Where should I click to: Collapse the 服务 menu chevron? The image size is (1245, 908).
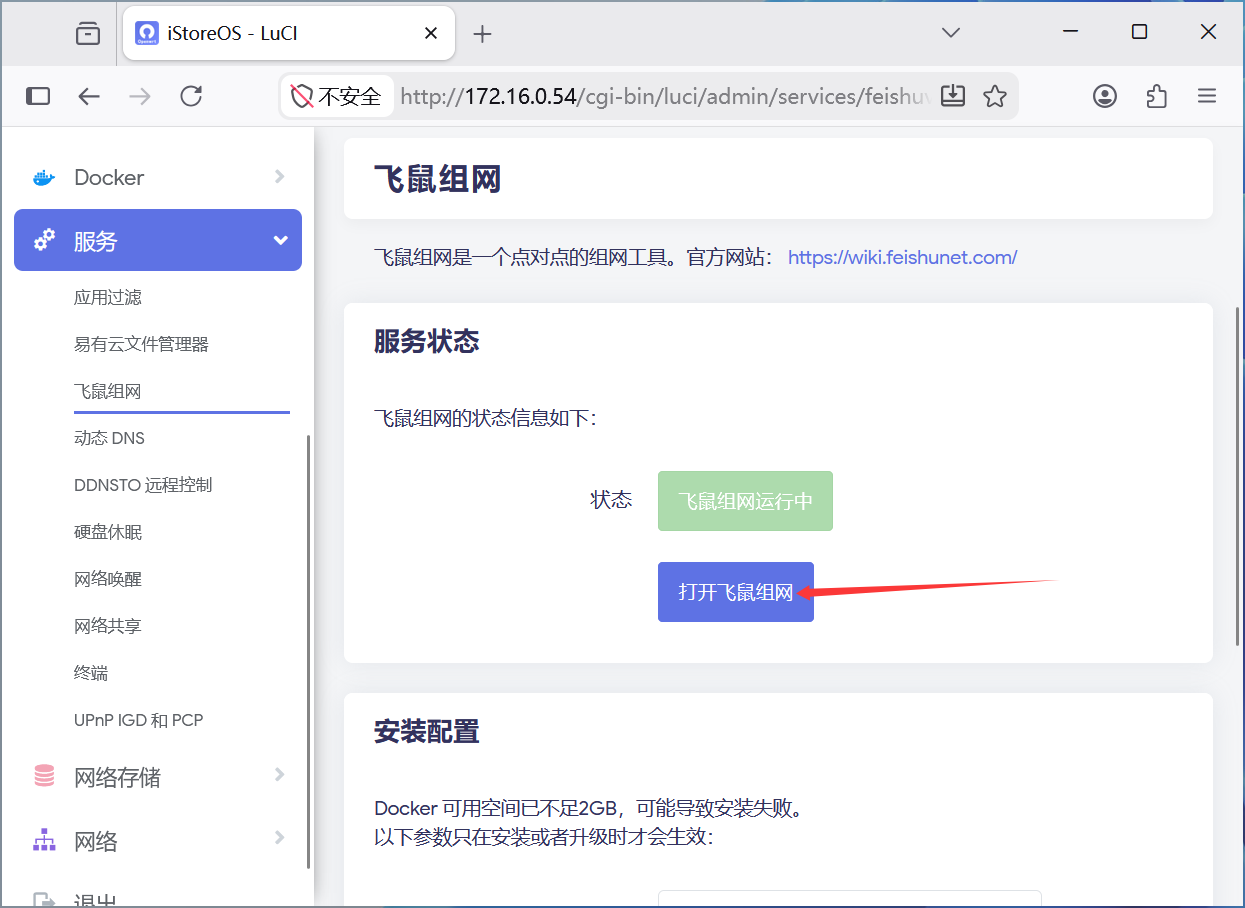tap(280, 240)
